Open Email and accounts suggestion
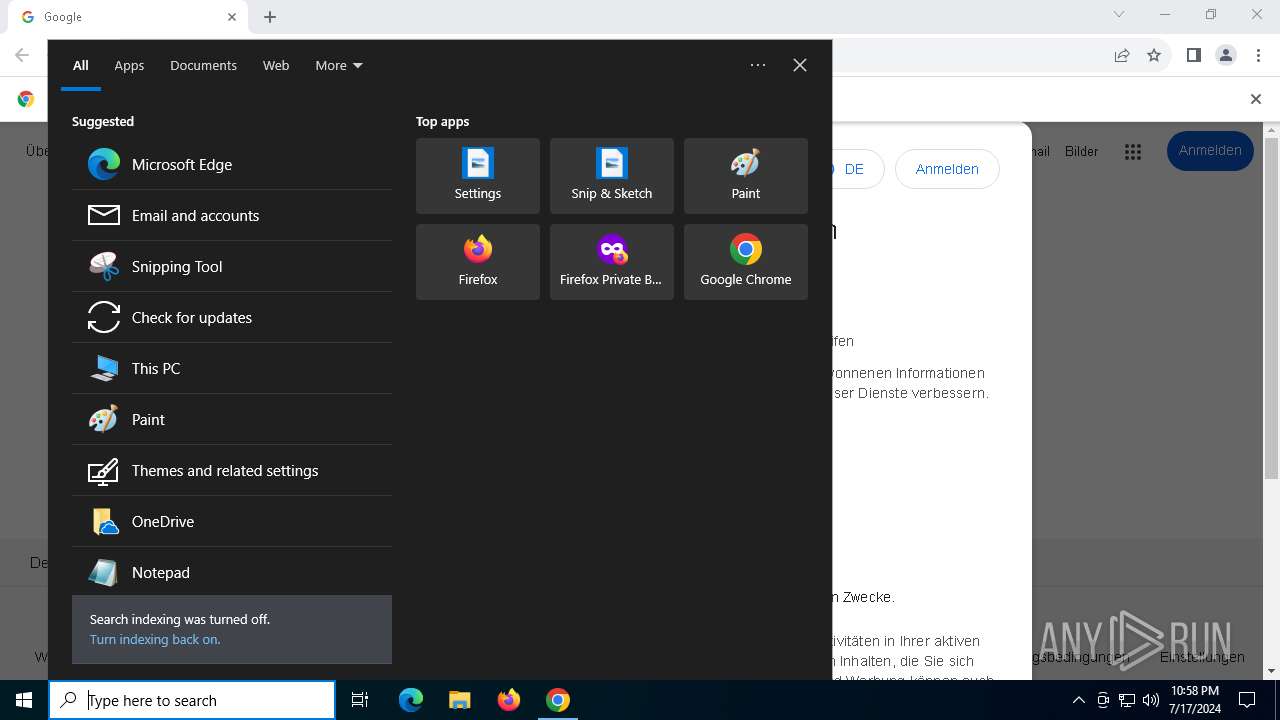This screenshot has width=1280, height=720. click(232, 215)
